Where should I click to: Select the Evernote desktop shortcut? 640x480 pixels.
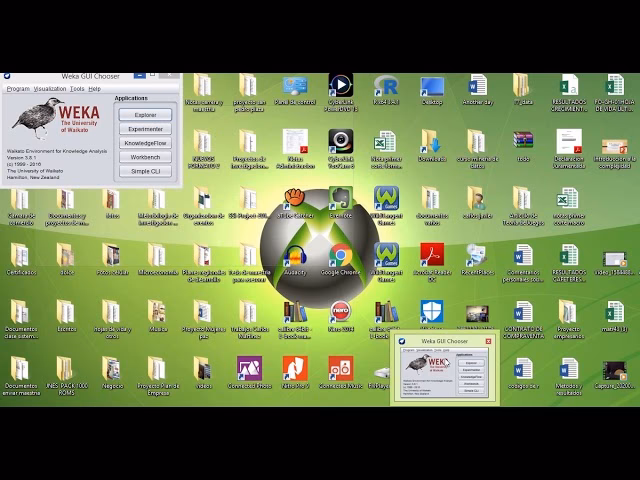(341, 203)
